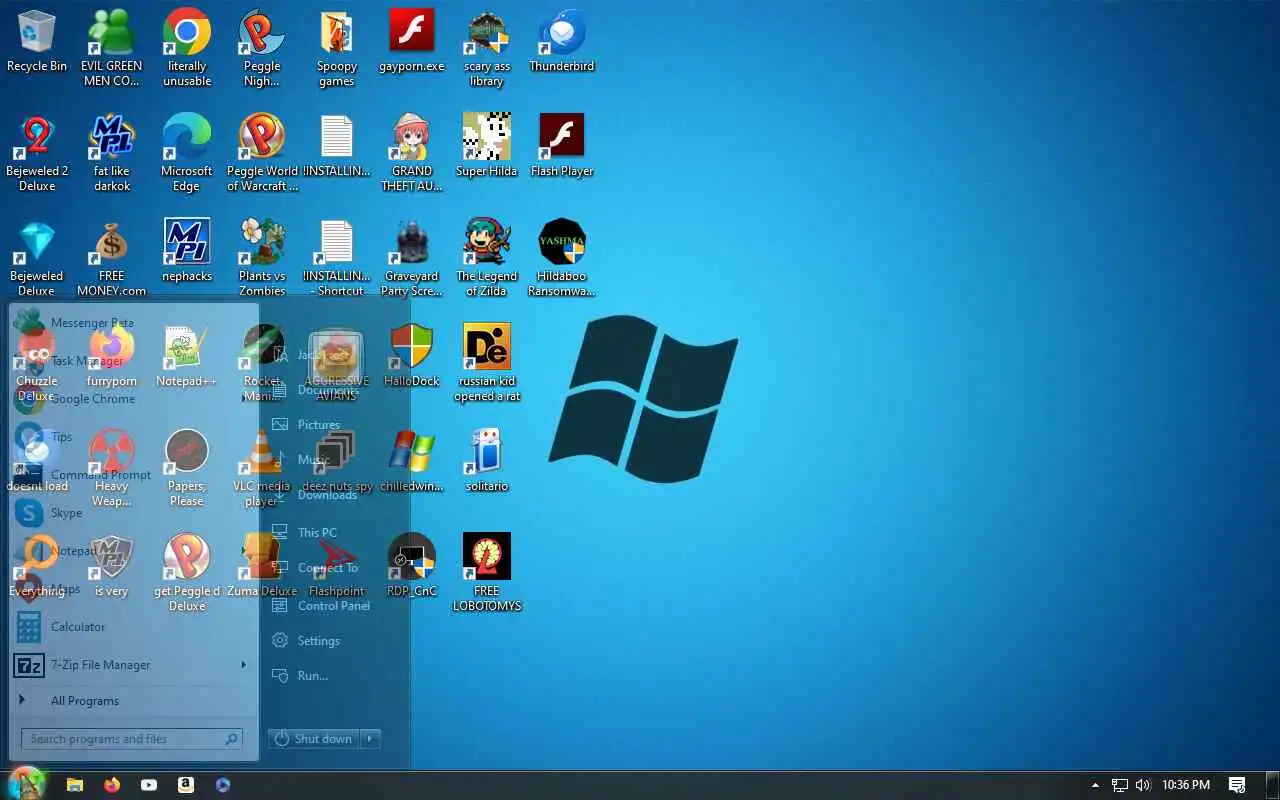Image resolution: width=1280 pixels, height=800 pixels.
Task: Launch the Flash Player desktop shortcut
Action: click(x=562, y=146)
